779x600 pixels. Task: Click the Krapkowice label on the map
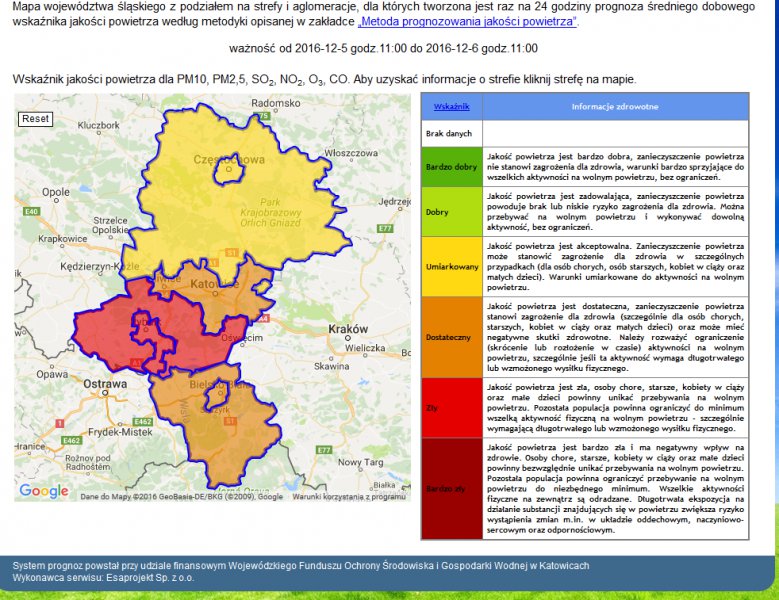(x=63, y=239)
